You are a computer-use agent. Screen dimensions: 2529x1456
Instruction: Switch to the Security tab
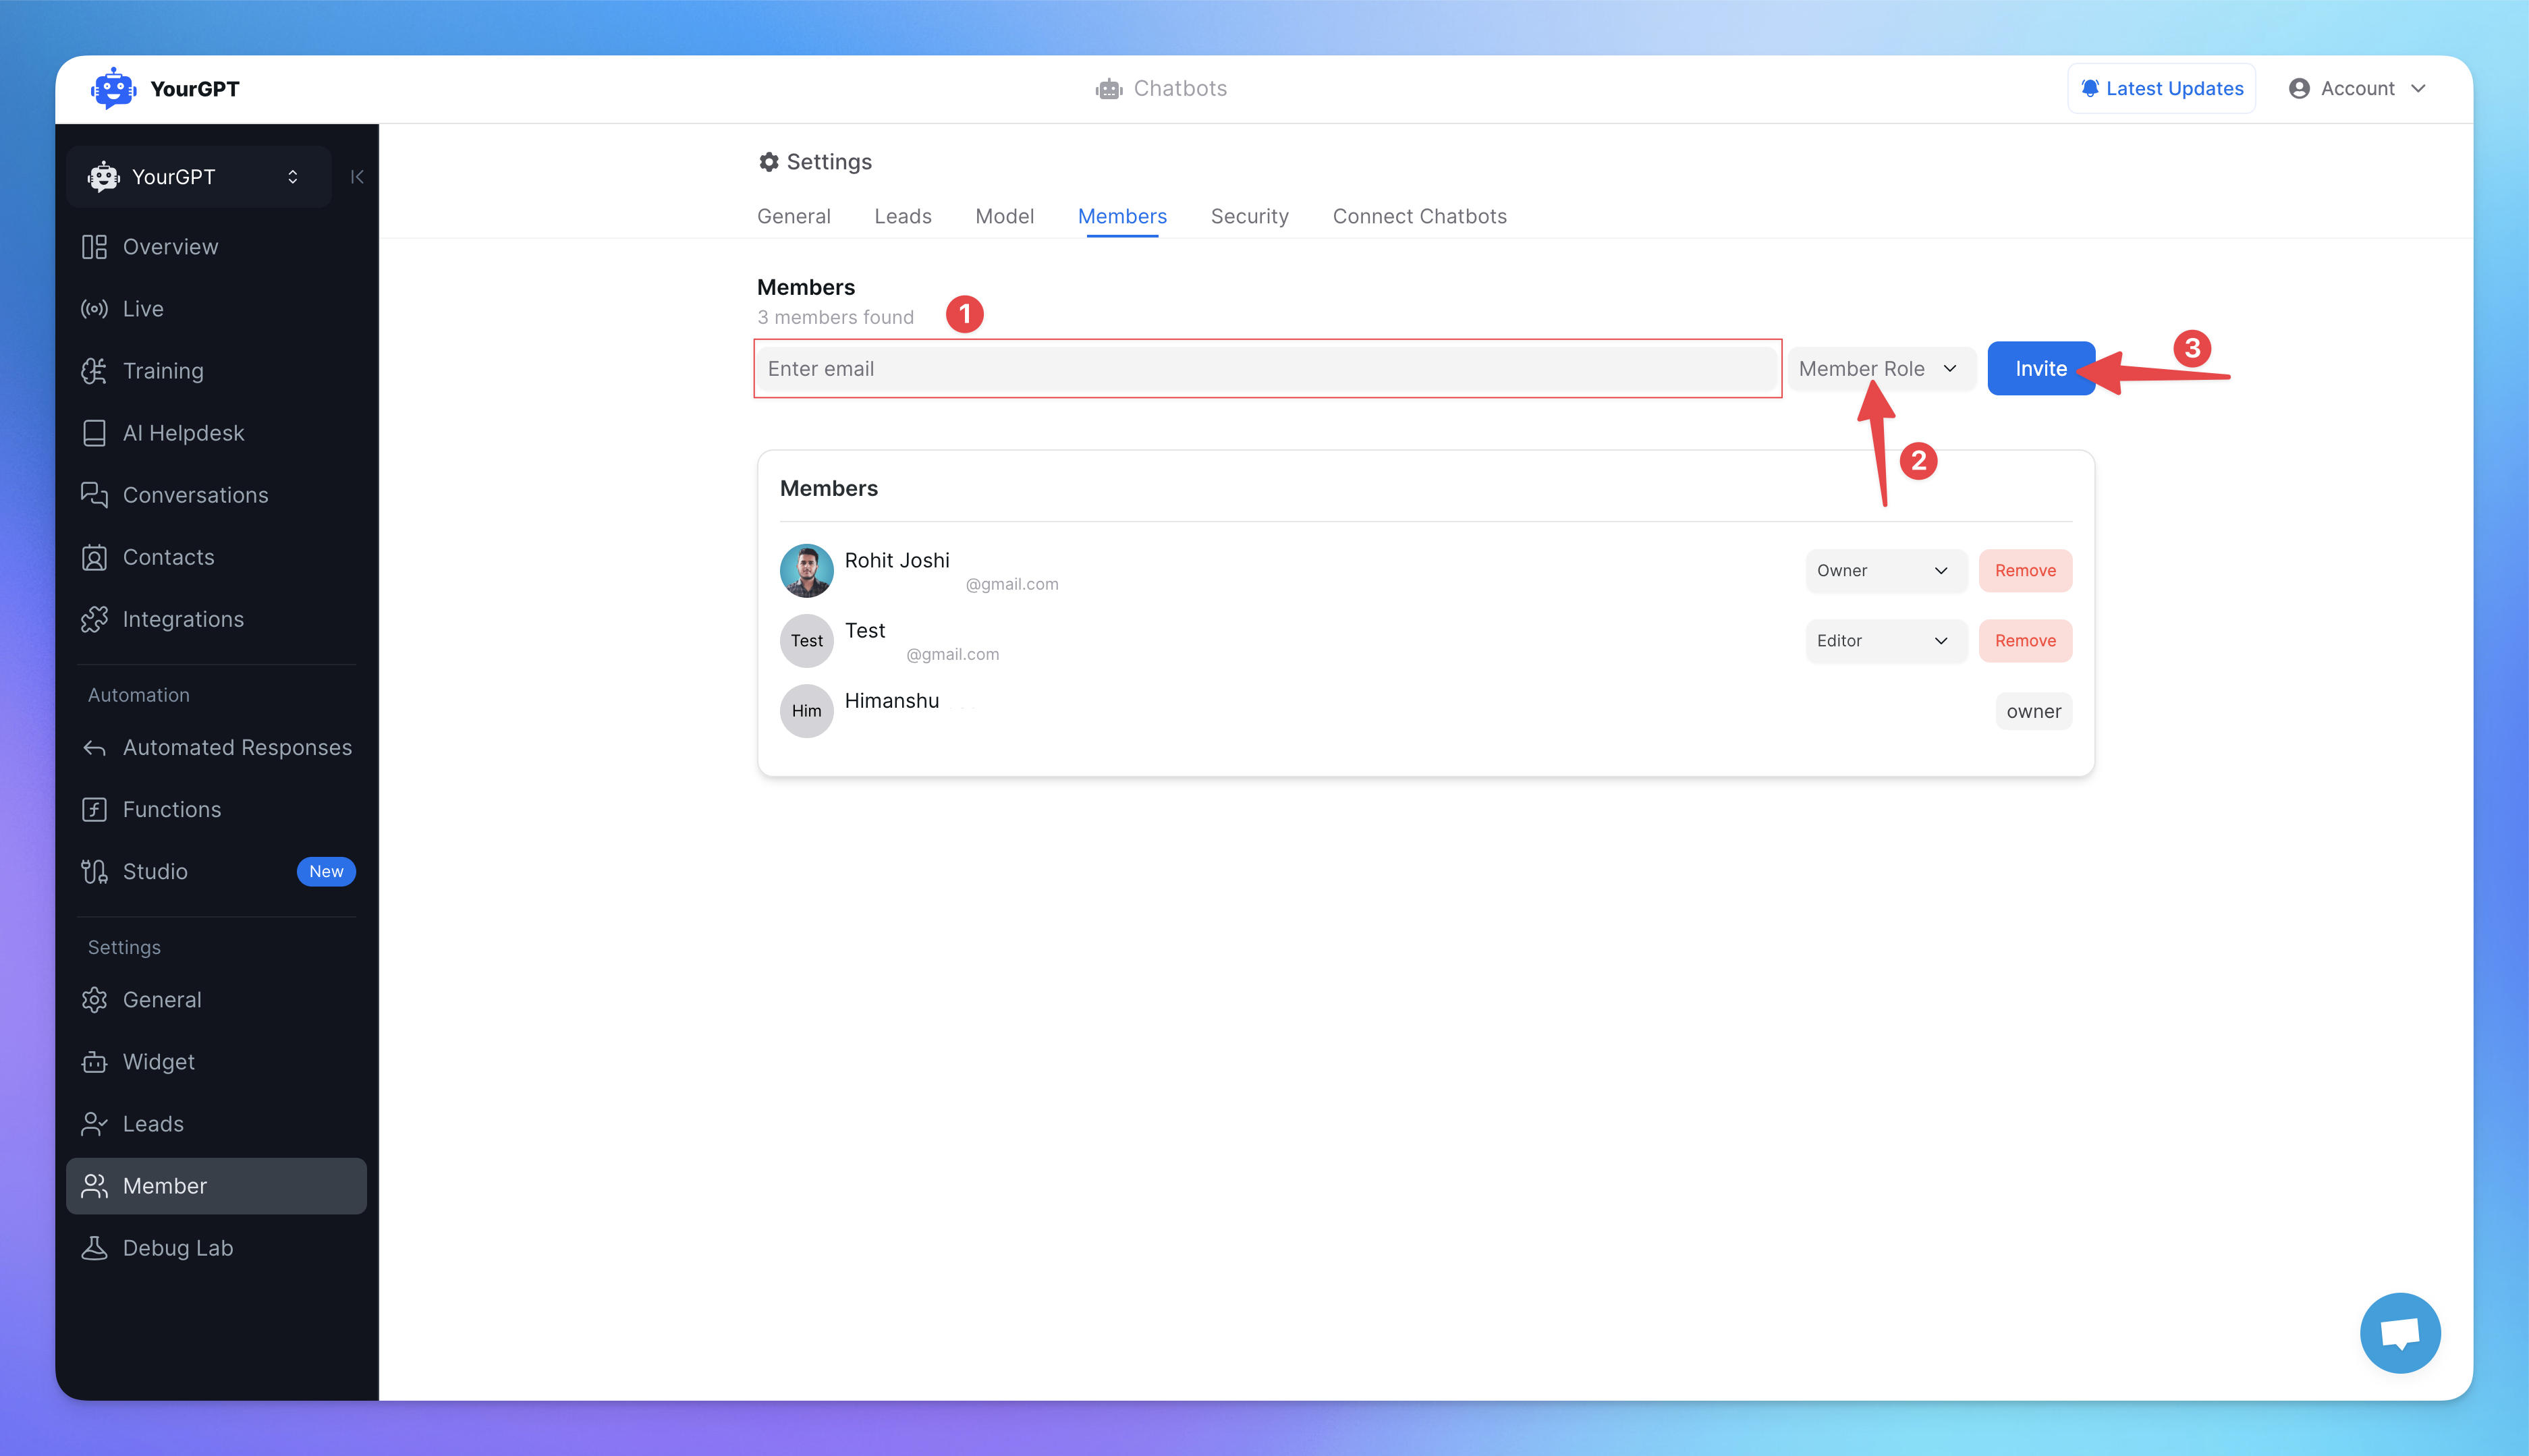1249,216
